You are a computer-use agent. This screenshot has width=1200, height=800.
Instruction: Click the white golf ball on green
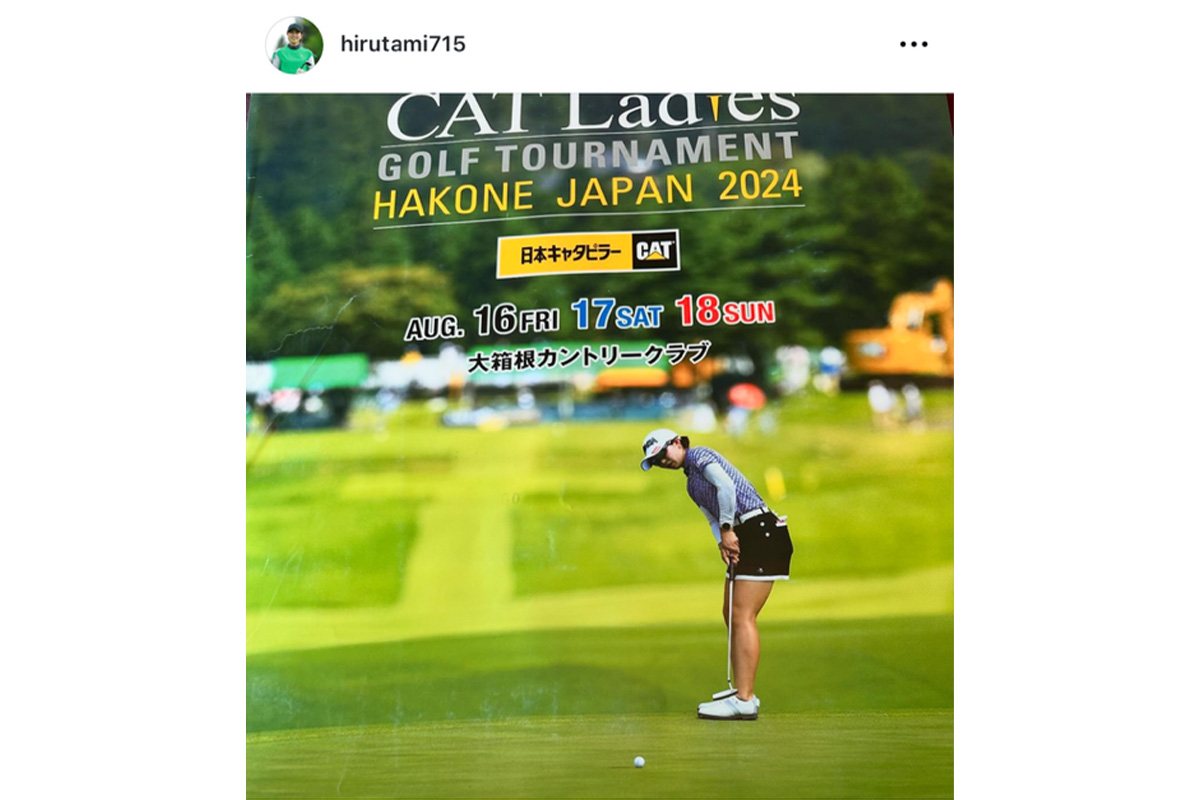[638, 762]
